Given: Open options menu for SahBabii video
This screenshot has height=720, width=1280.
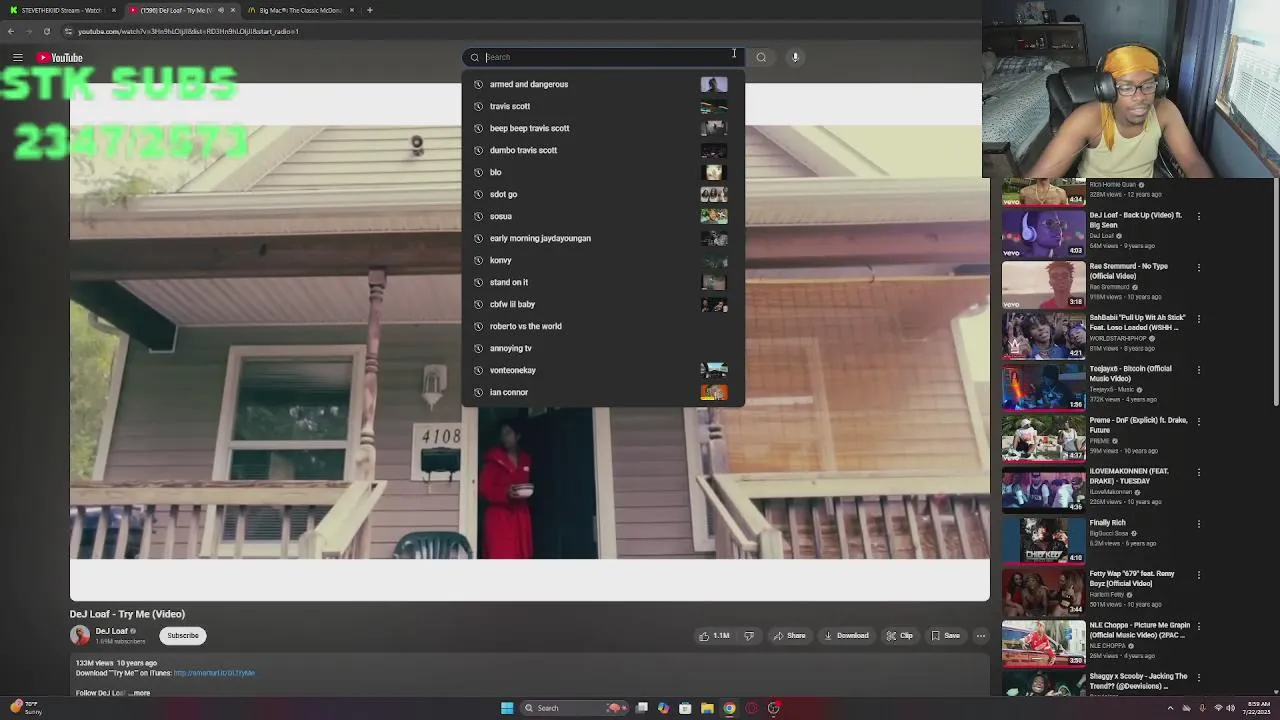Looking at the screenshot, I should [1199, 319].
